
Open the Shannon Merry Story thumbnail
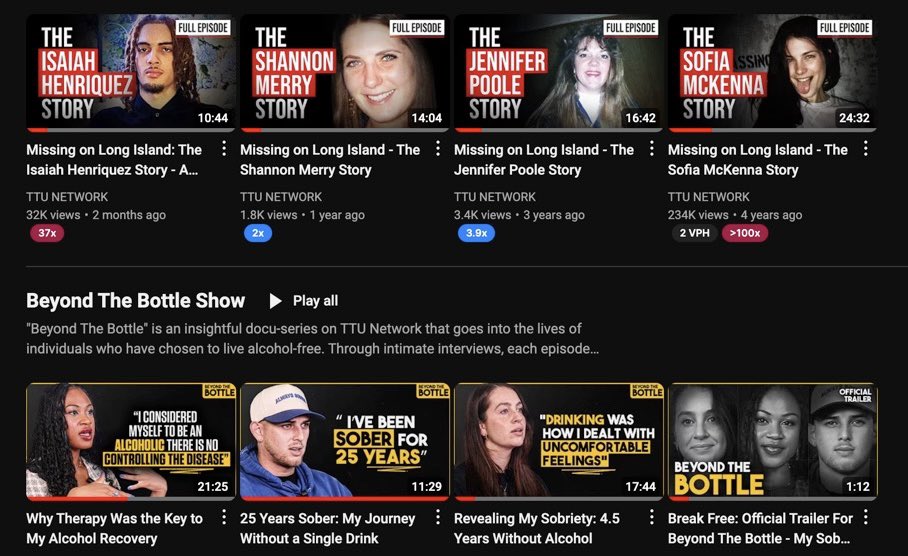345,72
